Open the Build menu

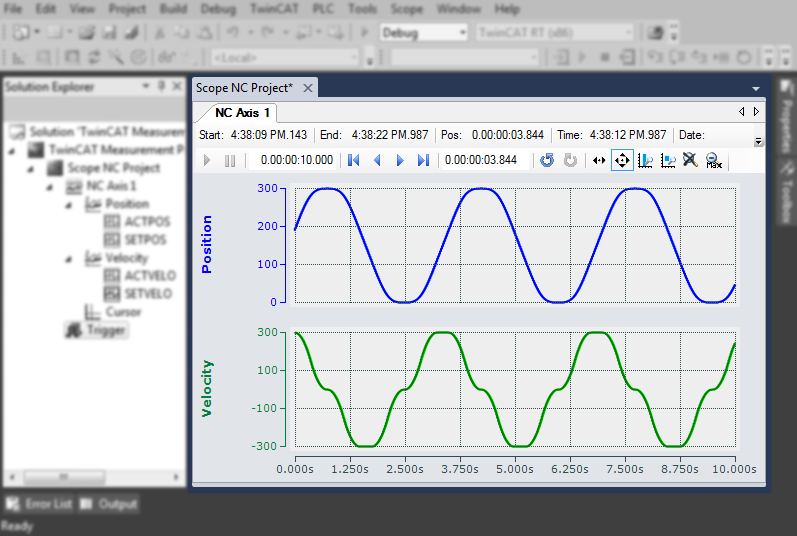tap(173, 9)
